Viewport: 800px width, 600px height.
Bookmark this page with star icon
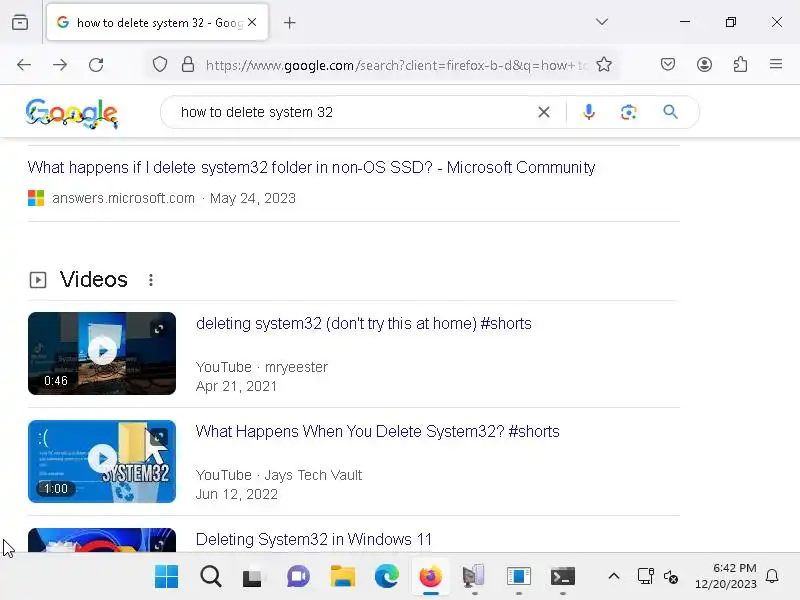click(x=604, y=65)
